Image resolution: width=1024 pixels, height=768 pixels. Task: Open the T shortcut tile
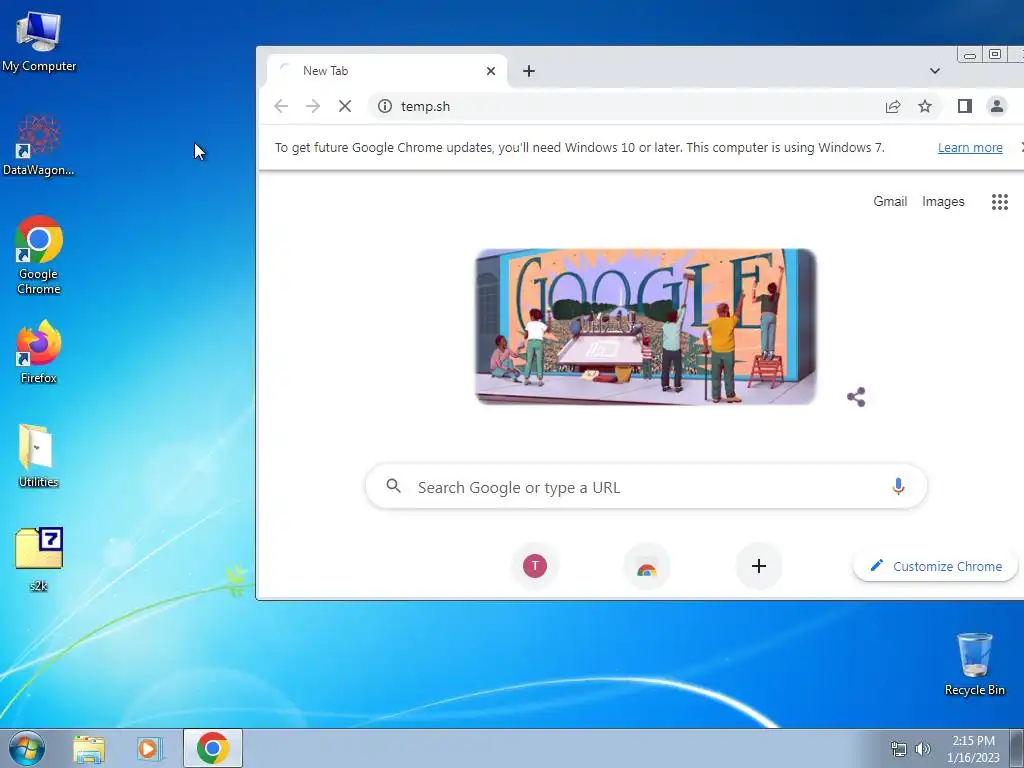(x=535, y=566)
